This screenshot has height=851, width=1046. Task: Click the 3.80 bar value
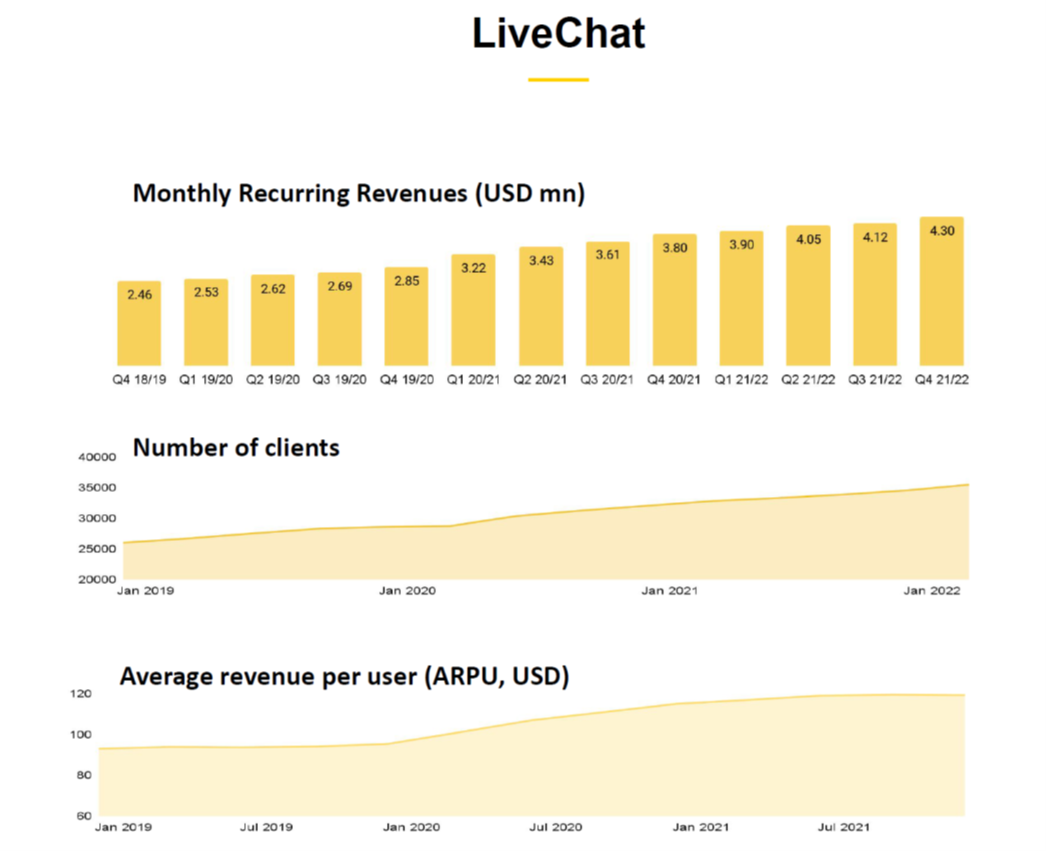point(674,248)
